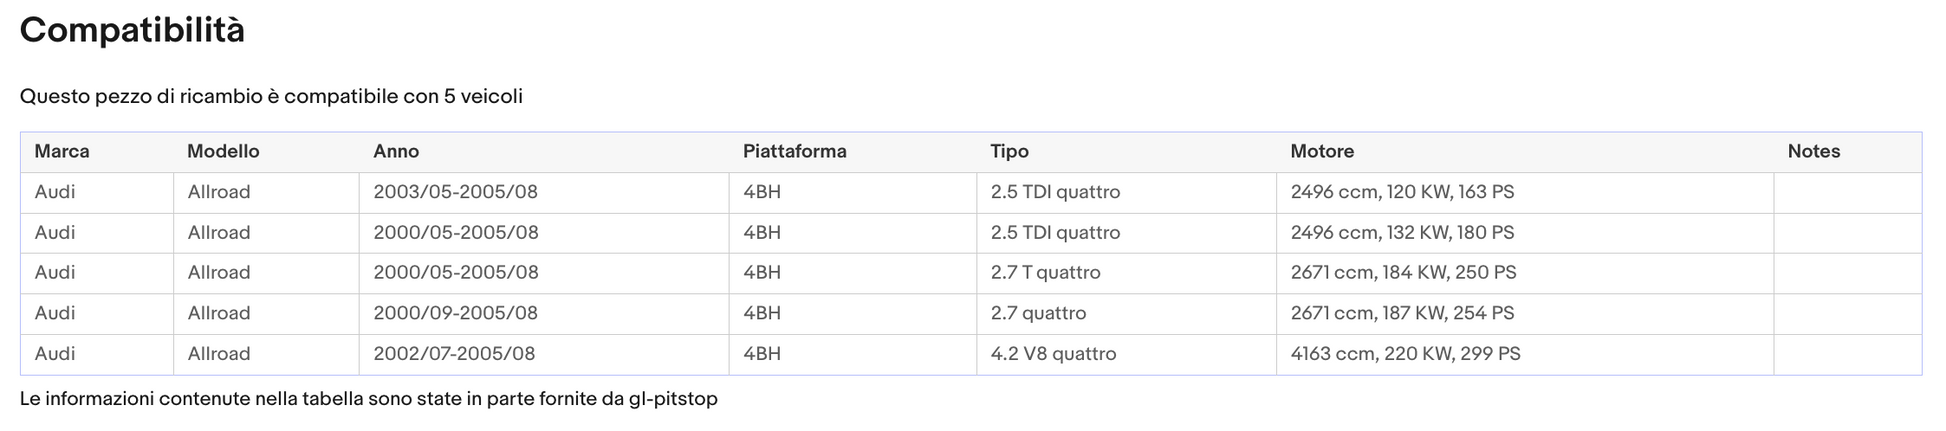
Task: Select the 2496 ccm, 132 KW, 180 PS cell
Action: point(1525,233)
